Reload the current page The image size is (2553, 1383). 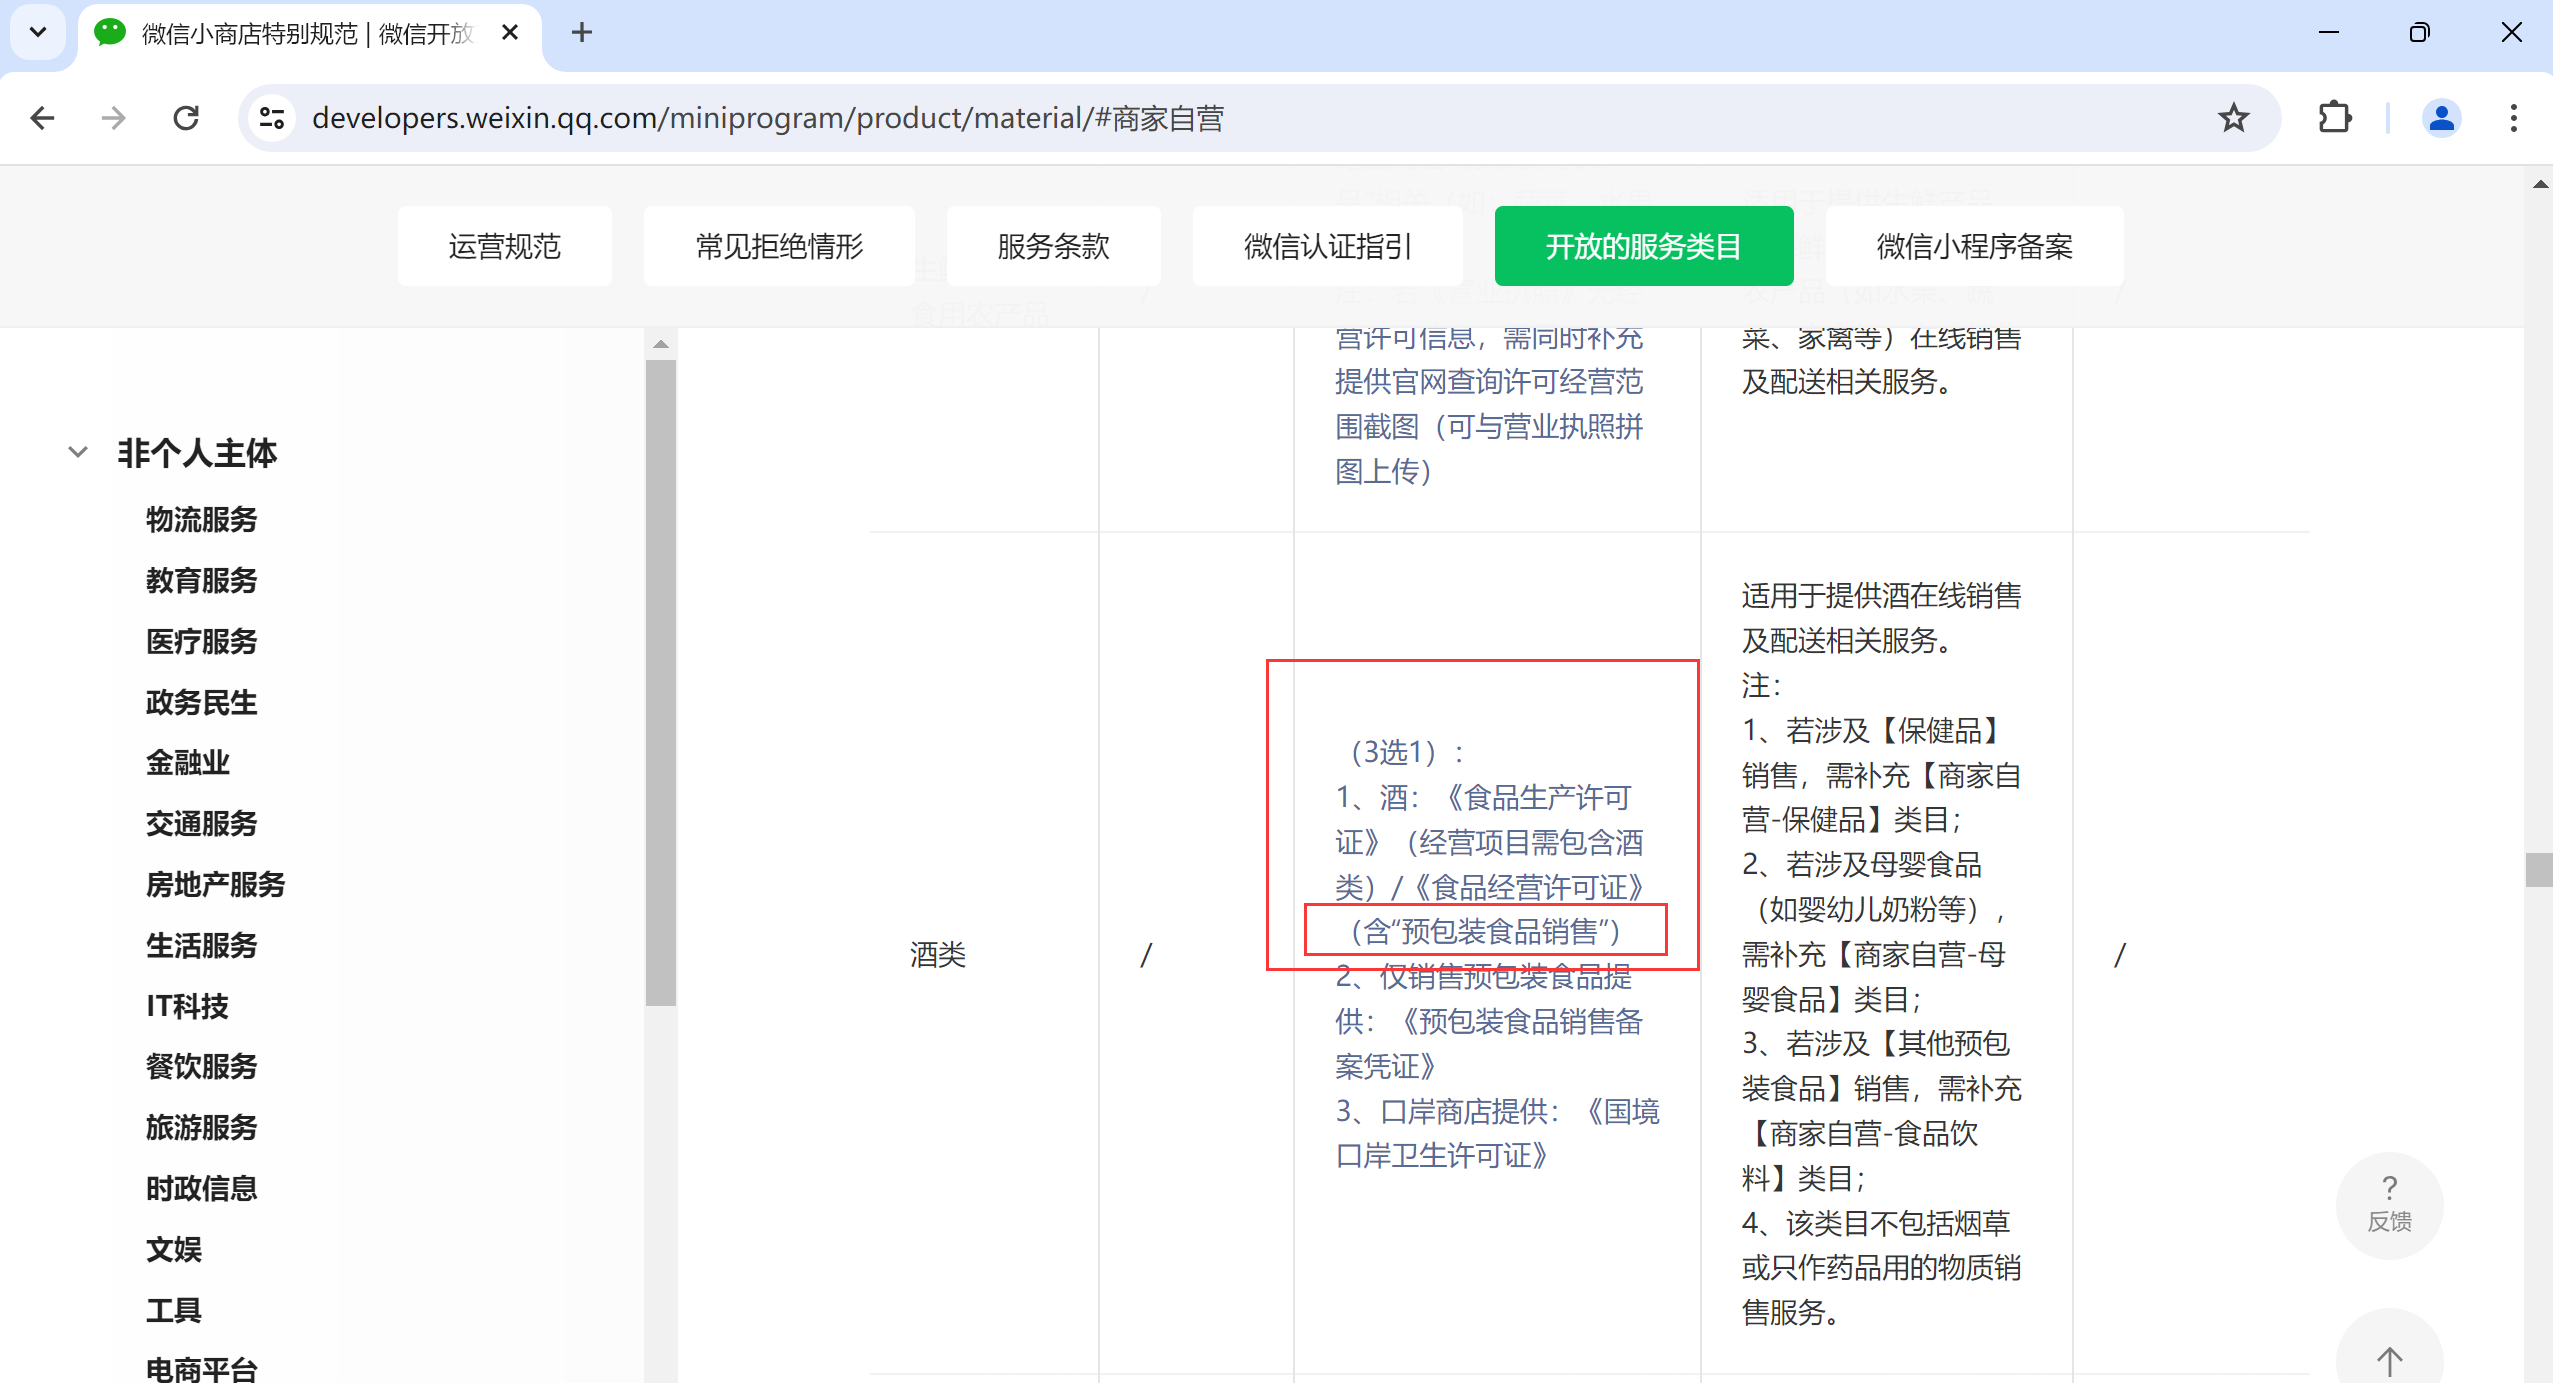click(x=186, y=118)
